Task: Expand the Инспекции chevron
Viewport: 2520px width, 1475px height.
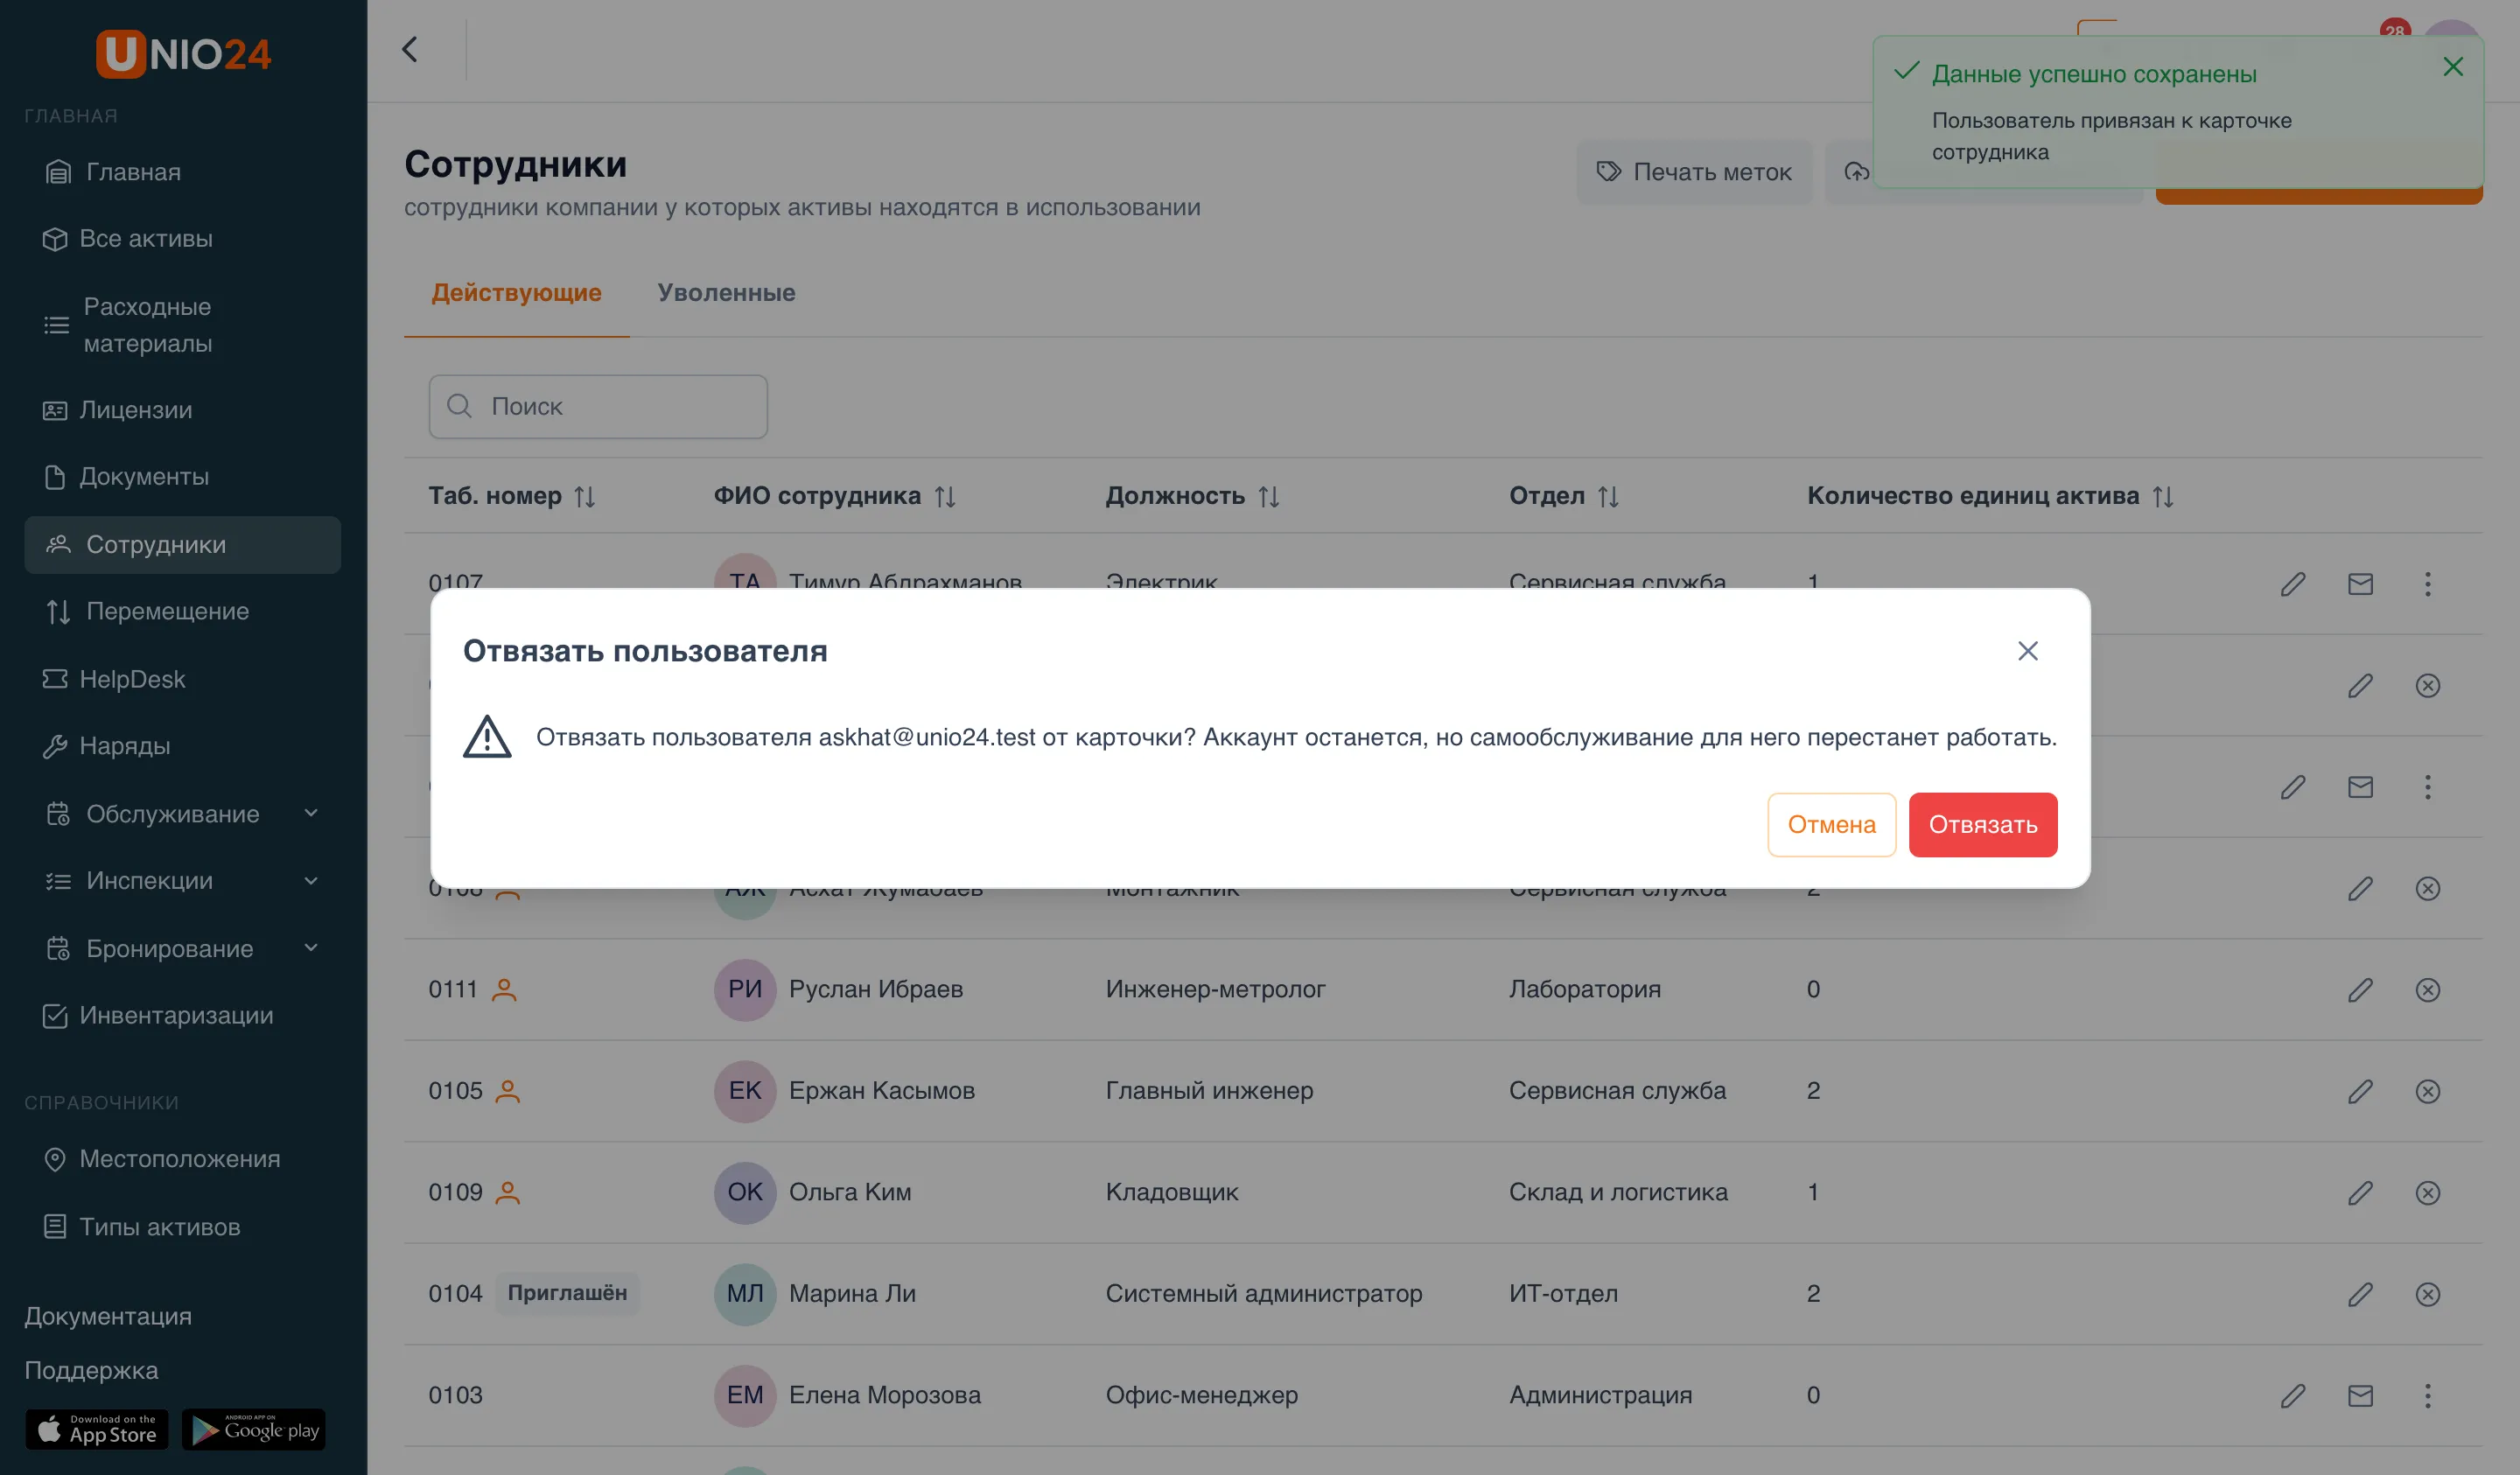Action: 311,881
